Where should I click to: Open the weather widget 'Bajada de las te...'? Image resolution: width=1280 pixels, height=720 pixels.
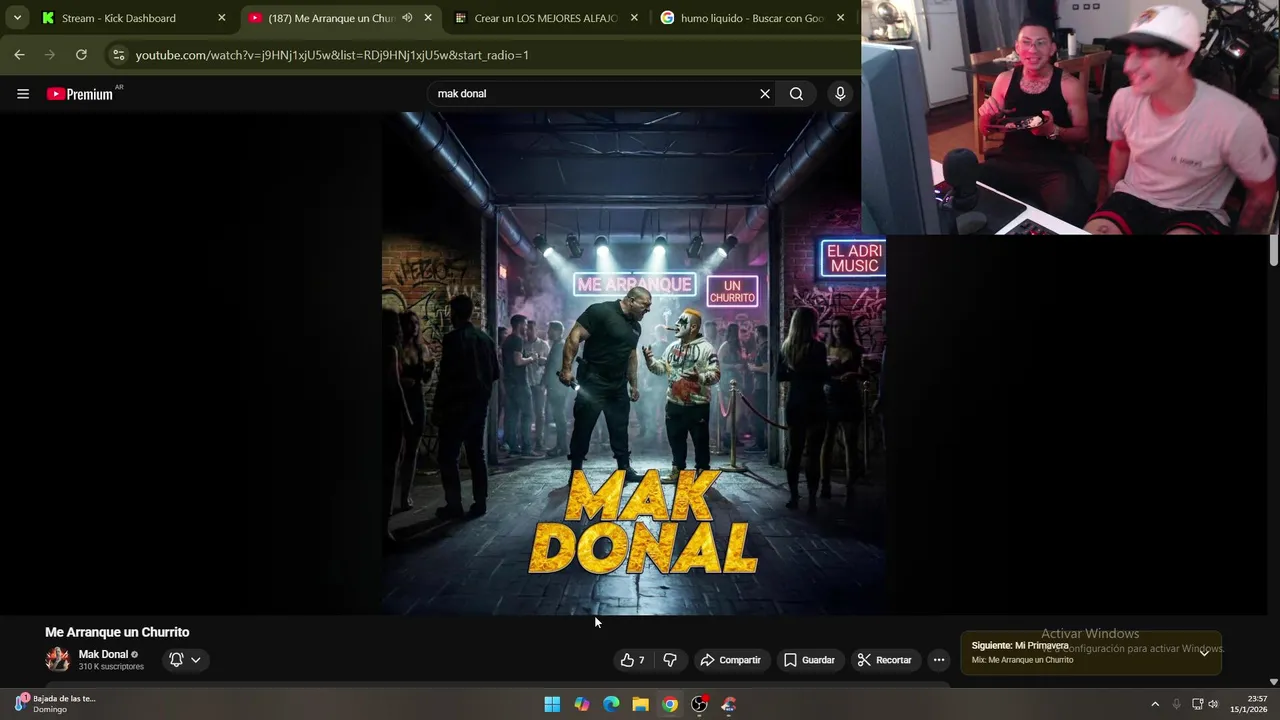(x=55, y=704)
